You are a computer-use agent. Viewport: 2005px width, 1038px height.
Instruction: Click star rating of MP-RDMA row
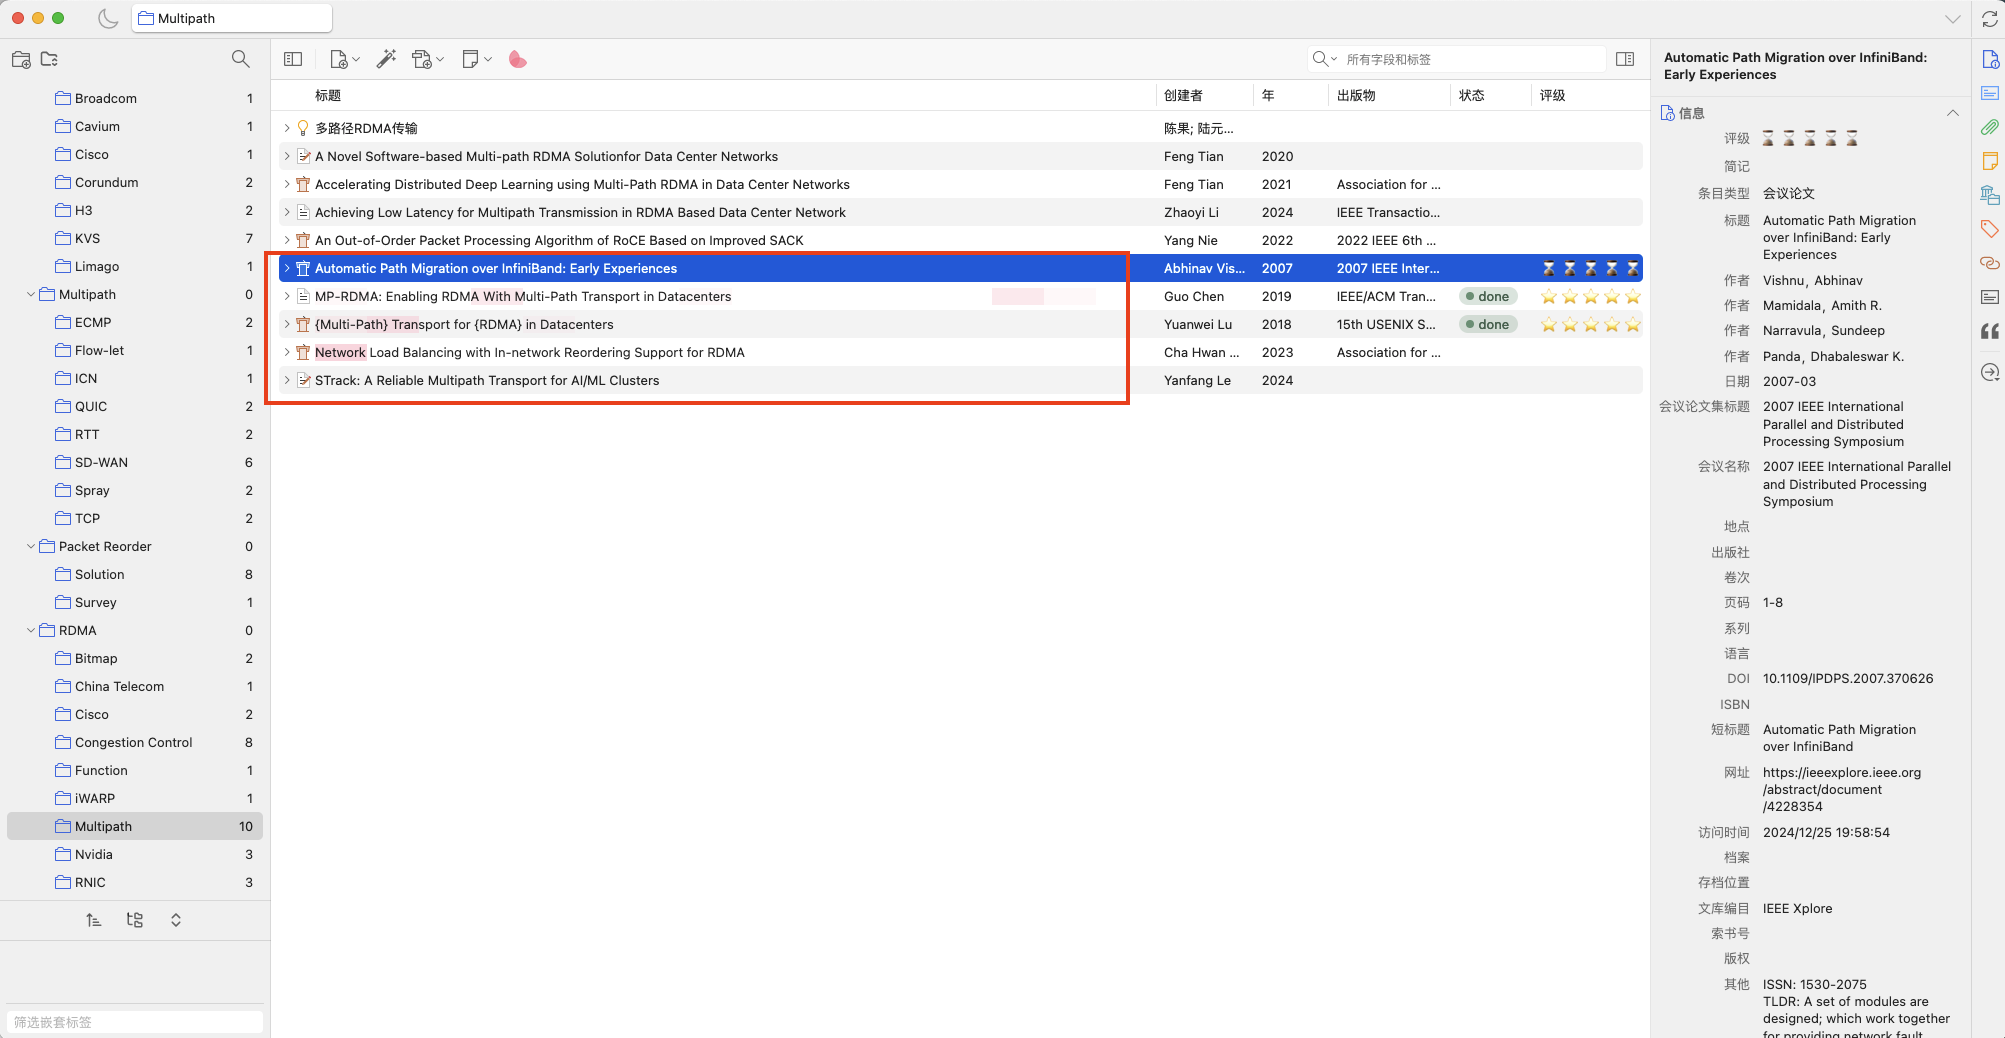click(1590, 296)
